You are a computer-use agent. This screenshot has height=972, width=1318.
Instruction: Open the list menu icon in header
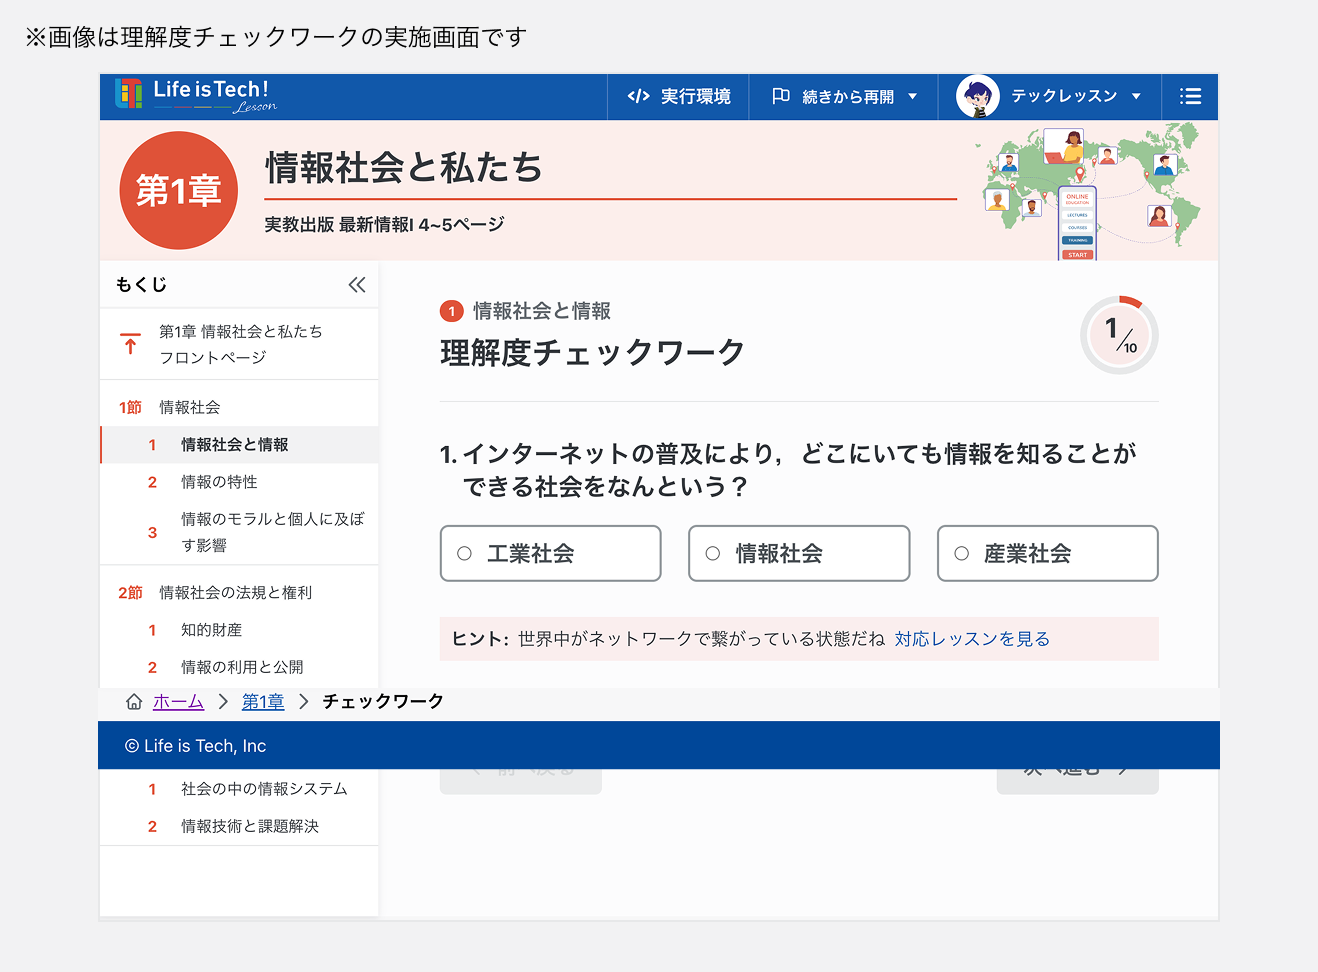click(1190, 97)
